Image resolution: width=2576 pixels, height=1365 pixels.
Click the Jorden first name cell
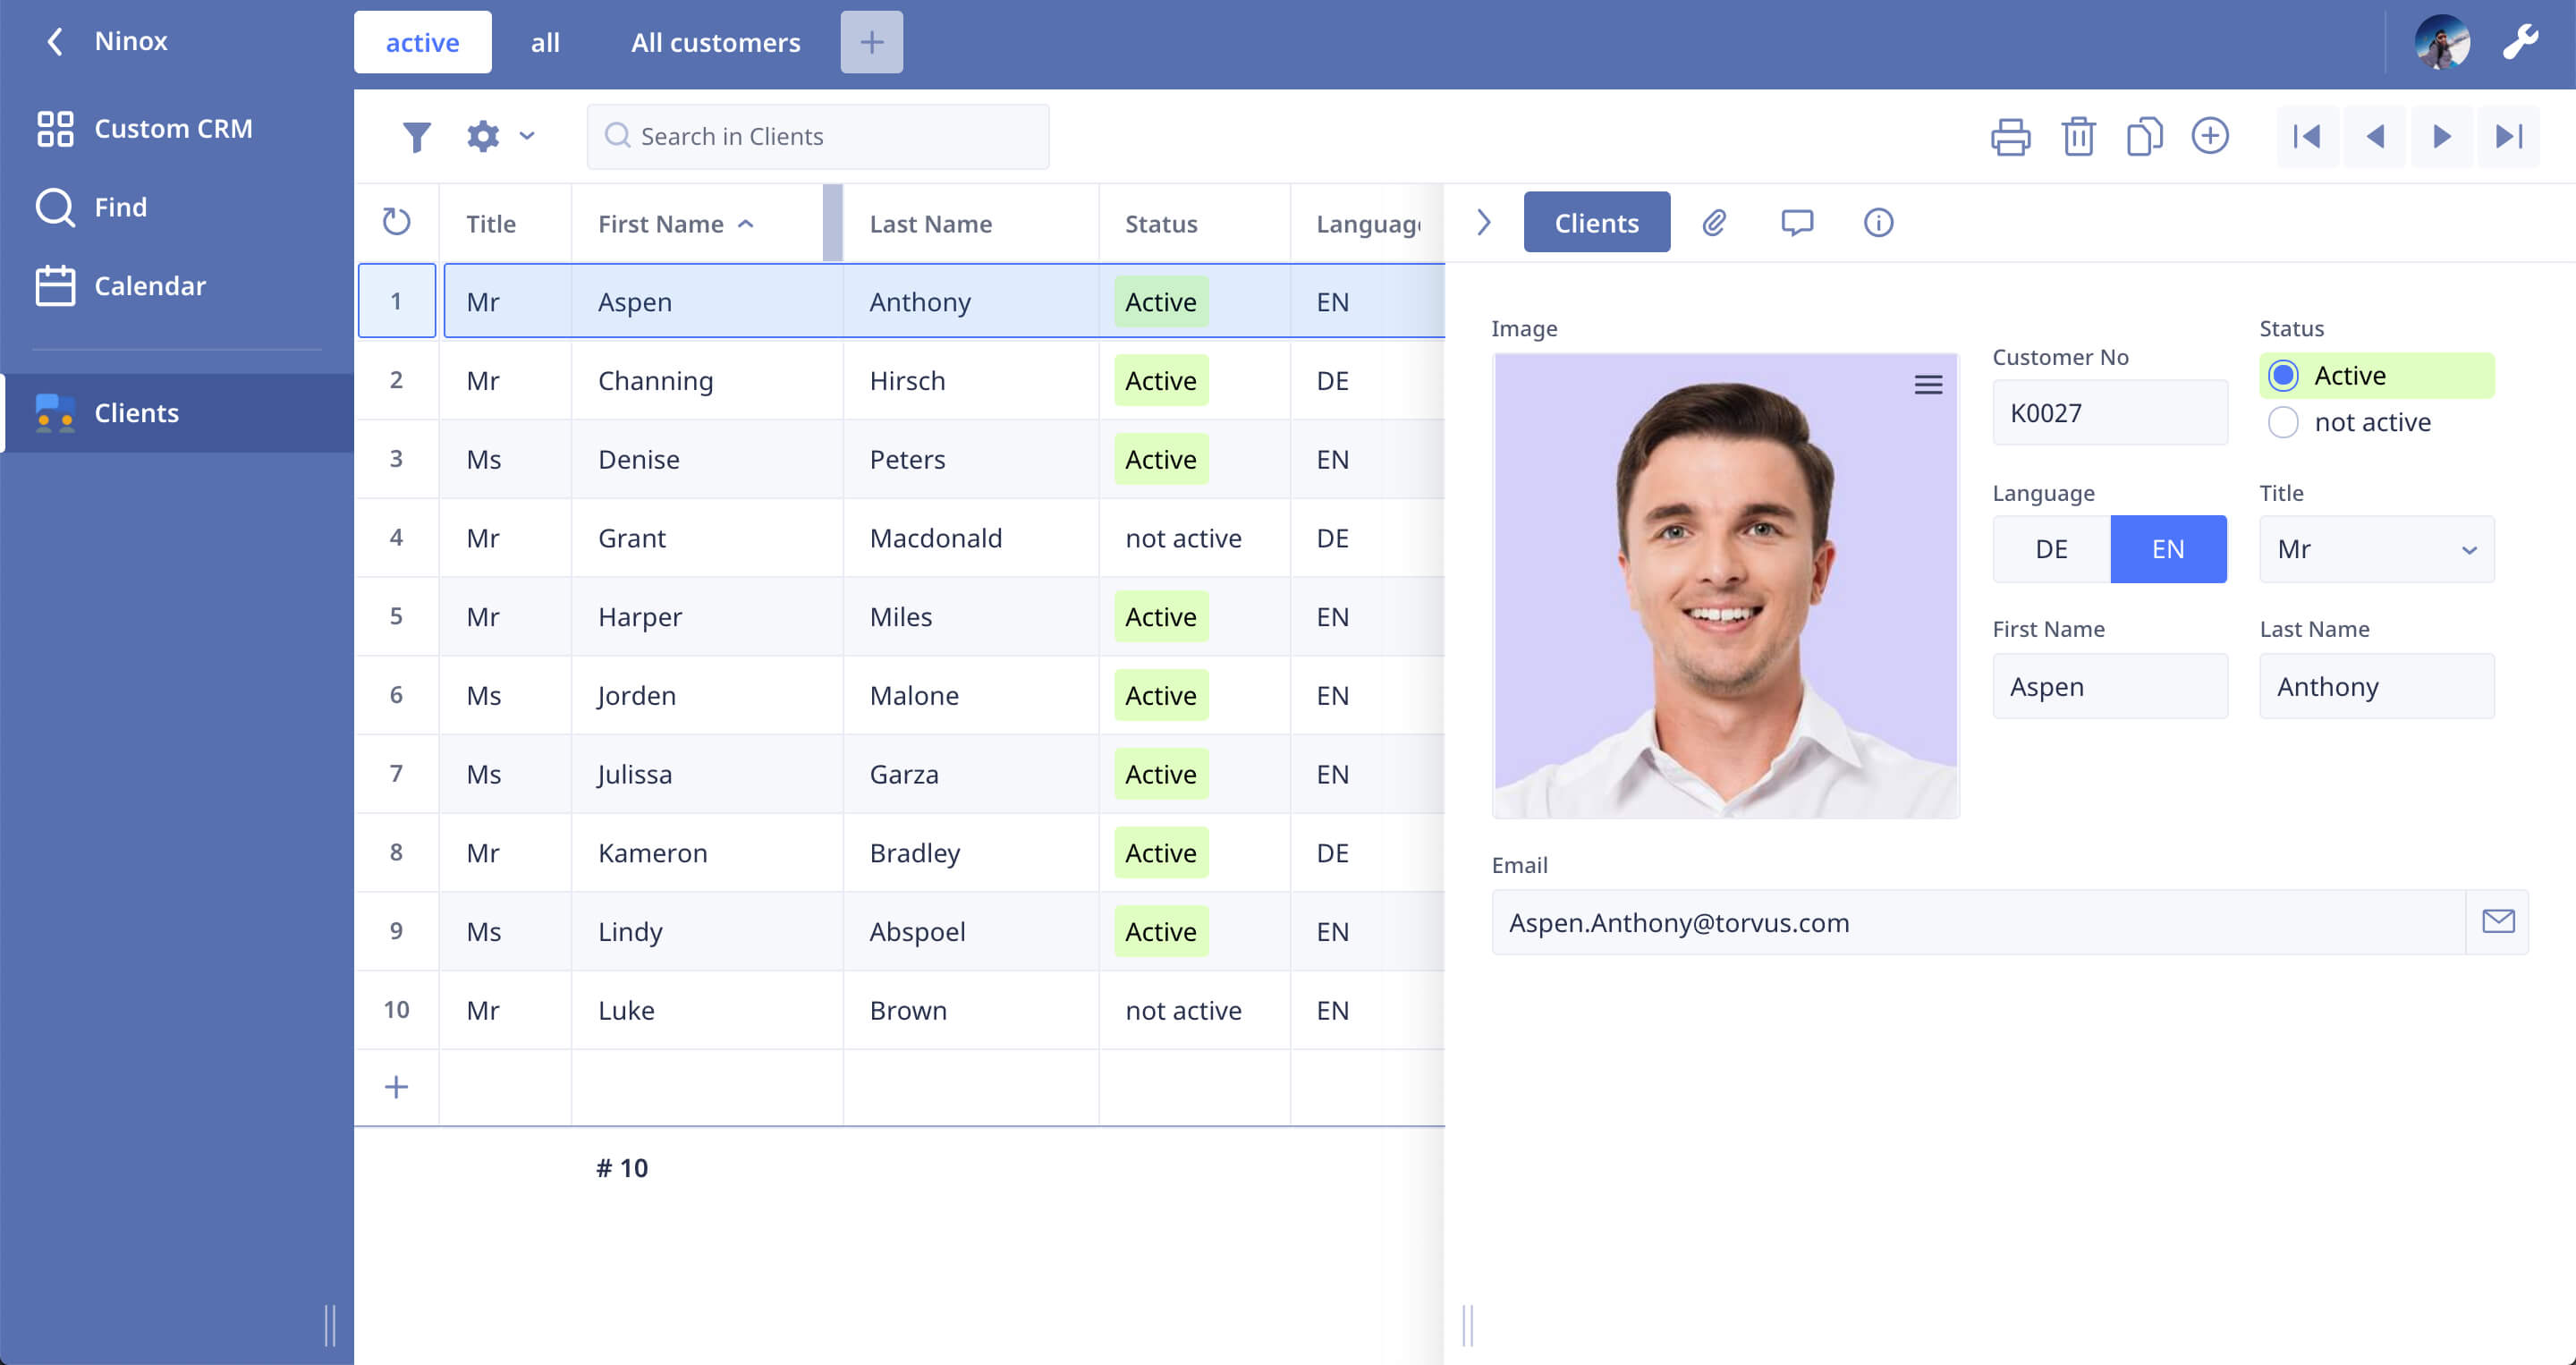pos(707,695)
